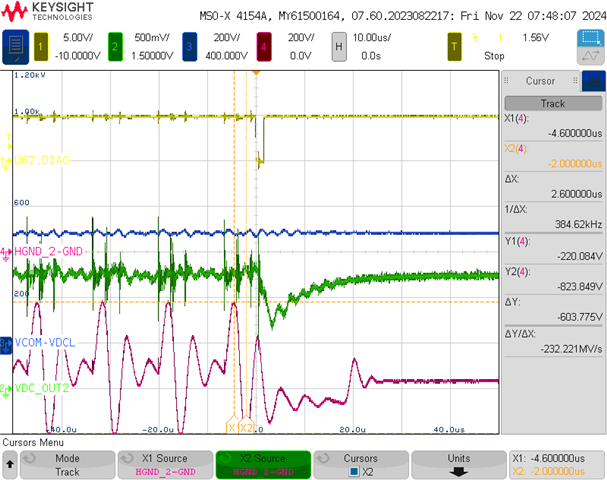Click the Cursors Menu title
Image resolution: width=607 pixels, height=480 pixels.
pyautogui.click(x=33, y=442)
